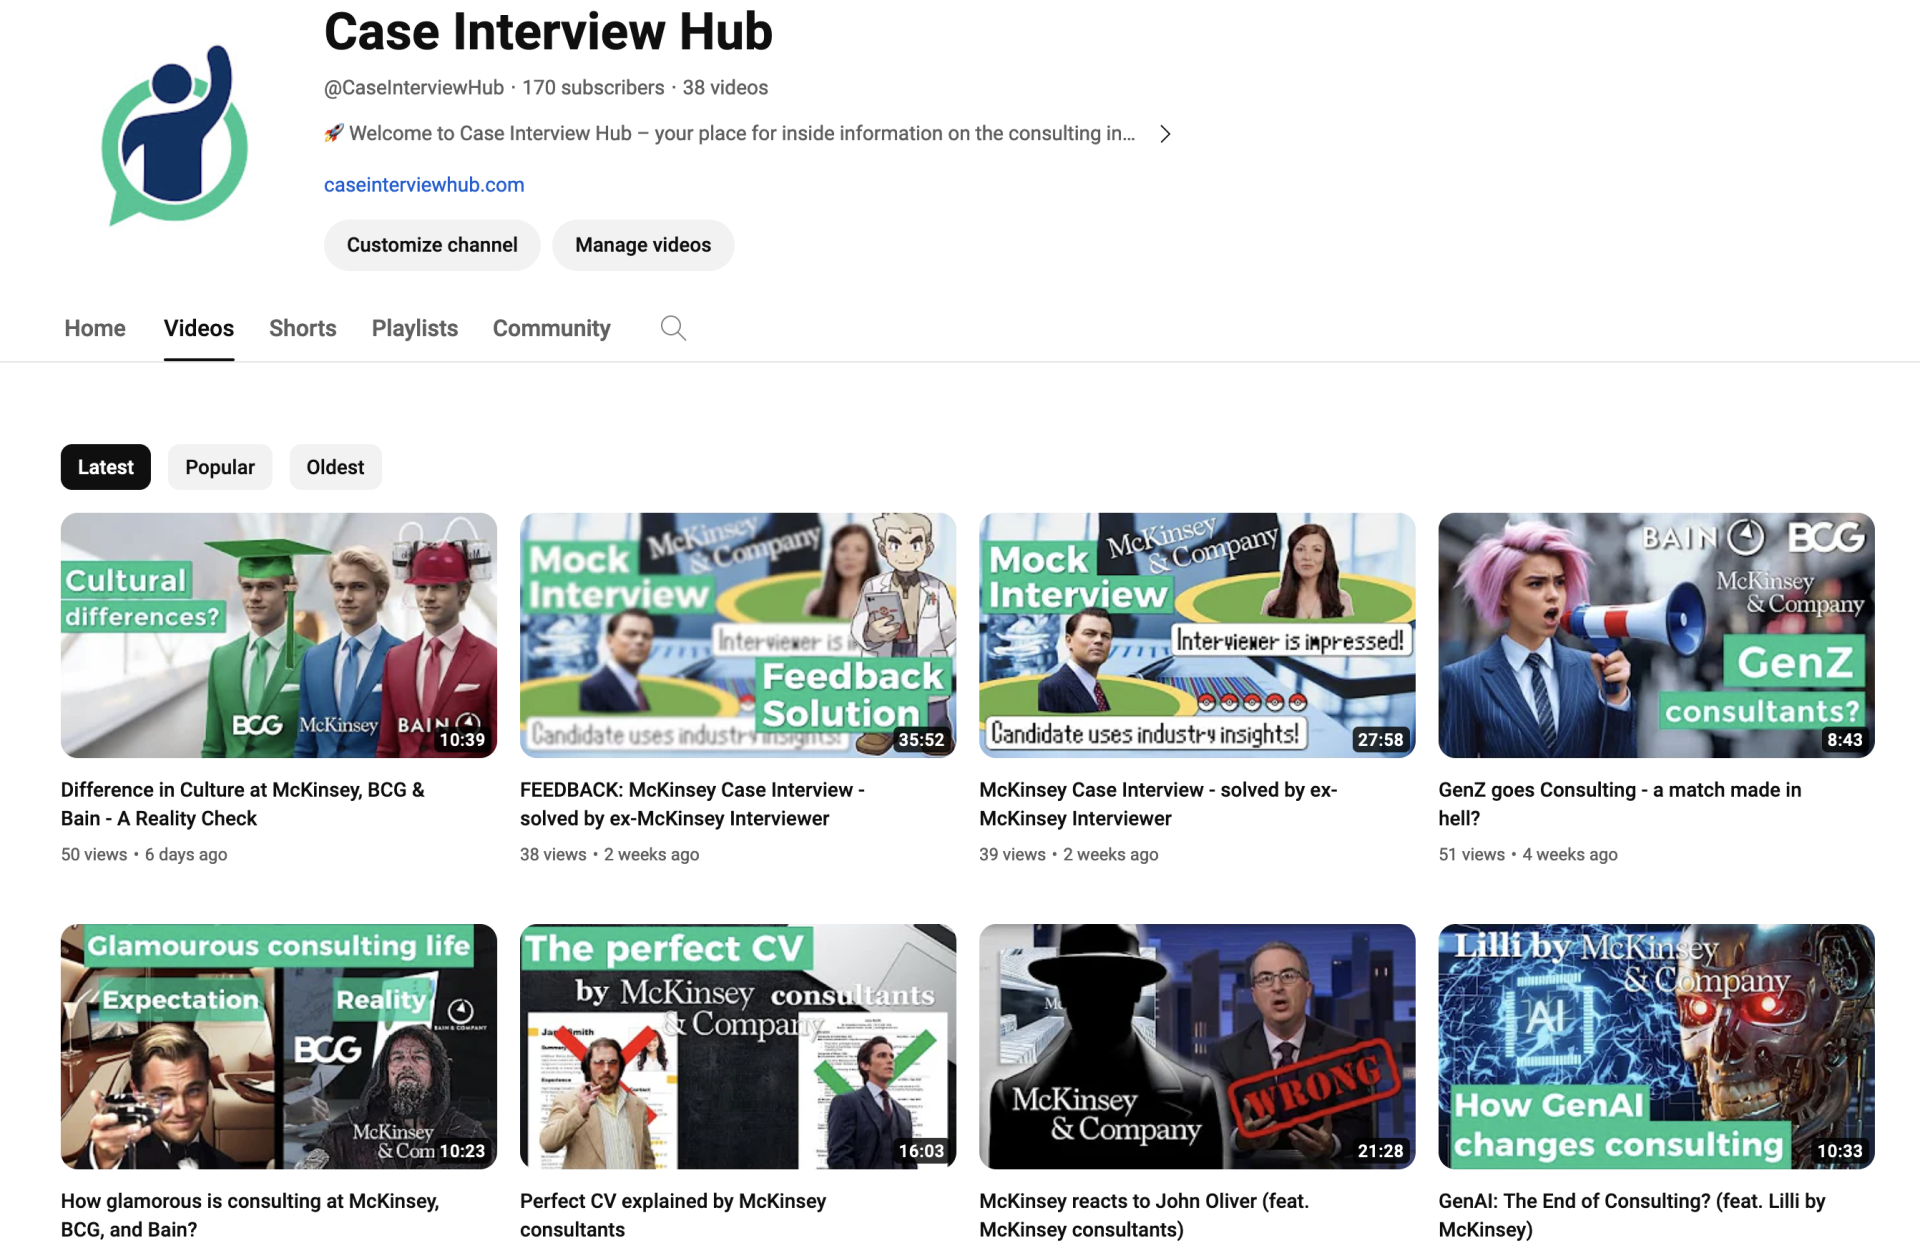This screenshot has height=1248, width=1920.
Task: Switch to the Home tab
Action: coord(95,328)
